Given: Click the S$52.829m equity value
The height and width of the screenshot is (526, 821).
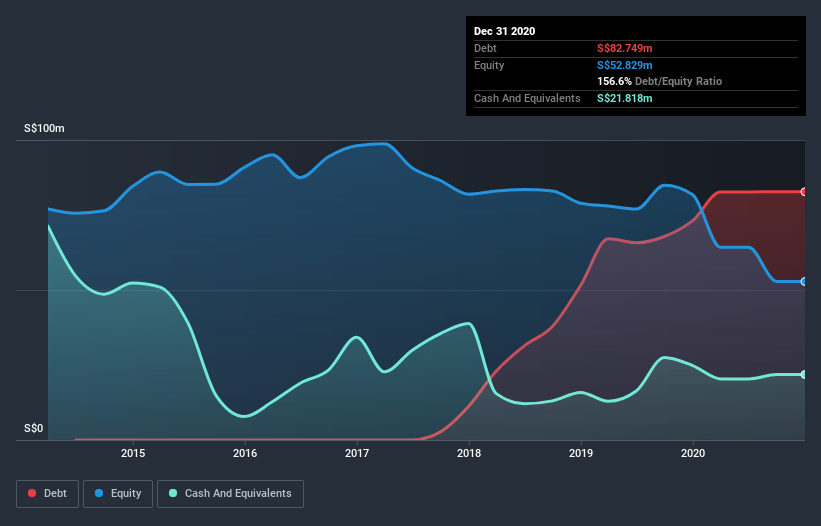Looking at the screenshot, I should (625, 65).
